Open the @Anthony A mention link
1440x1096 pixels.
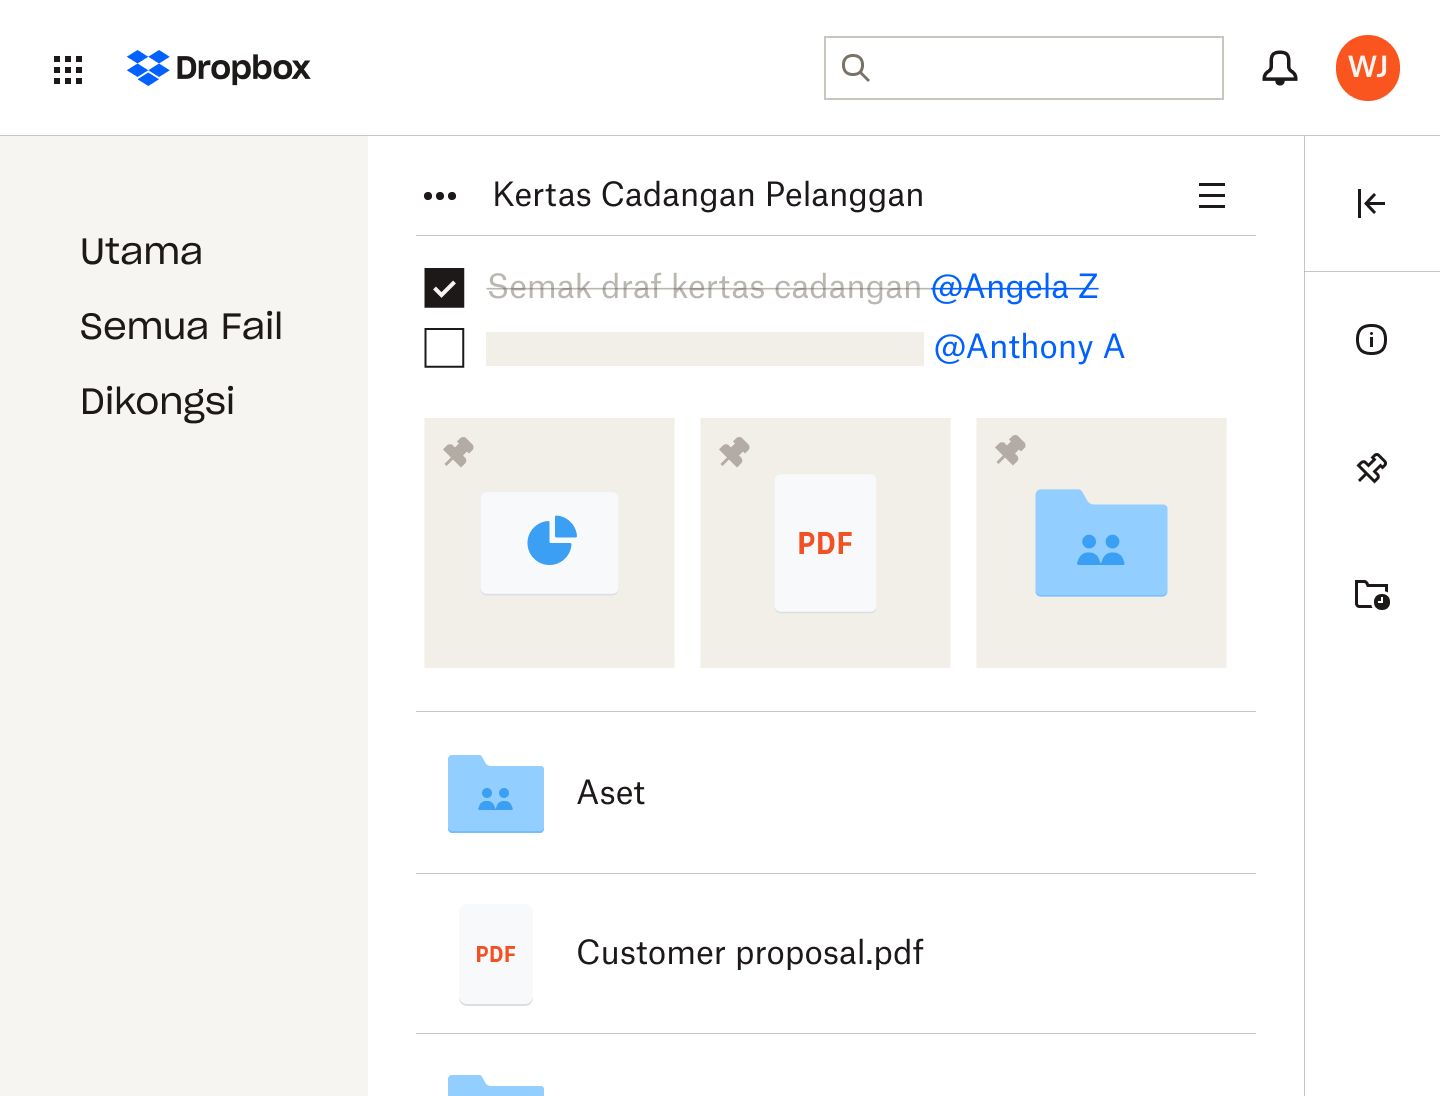[1030, 347]
